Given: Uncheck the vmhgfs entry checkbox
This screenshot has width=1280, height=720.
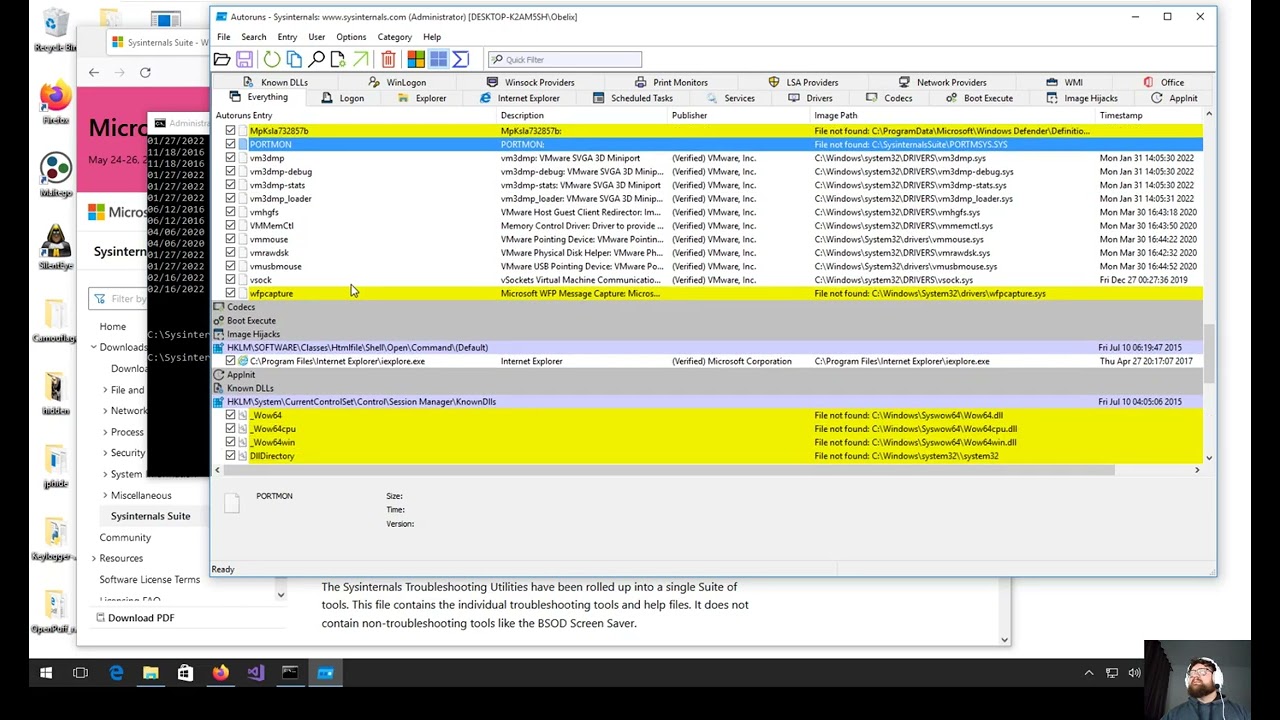Looking at the screenshot, I should click(x=231, y=212).
